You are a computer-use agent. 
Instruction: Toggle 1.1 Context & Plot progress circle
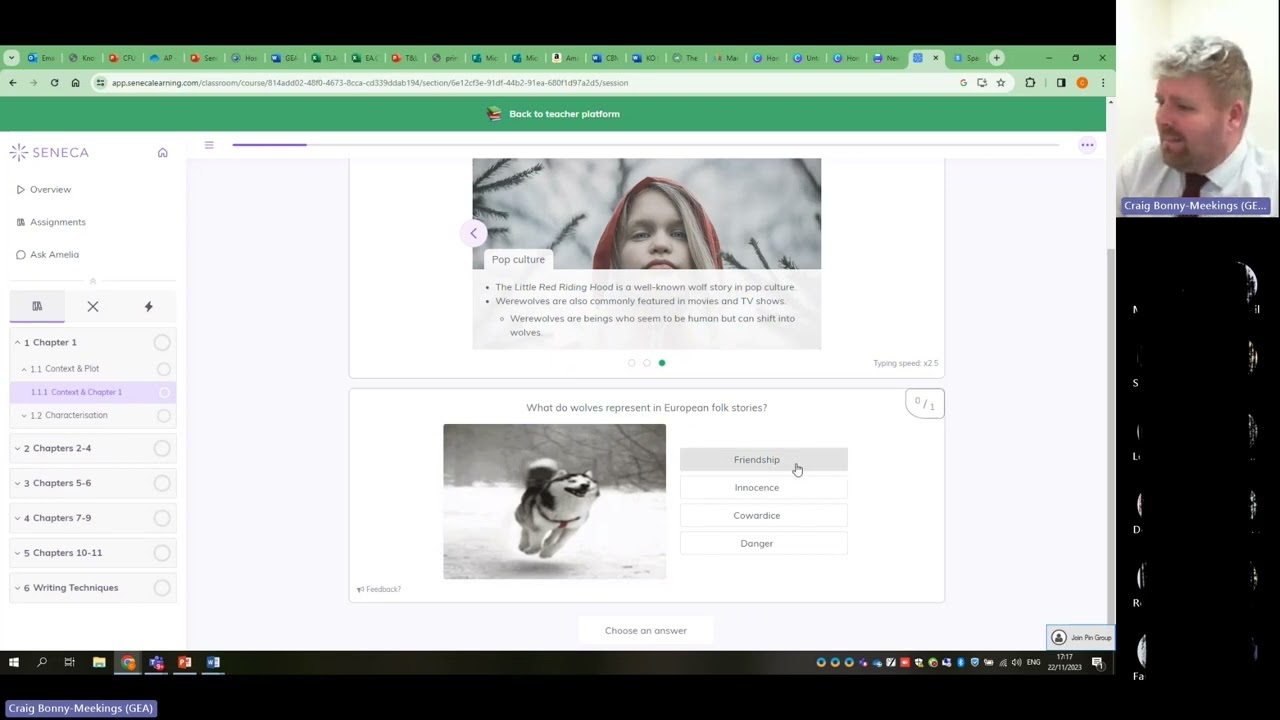click(163, 369)
